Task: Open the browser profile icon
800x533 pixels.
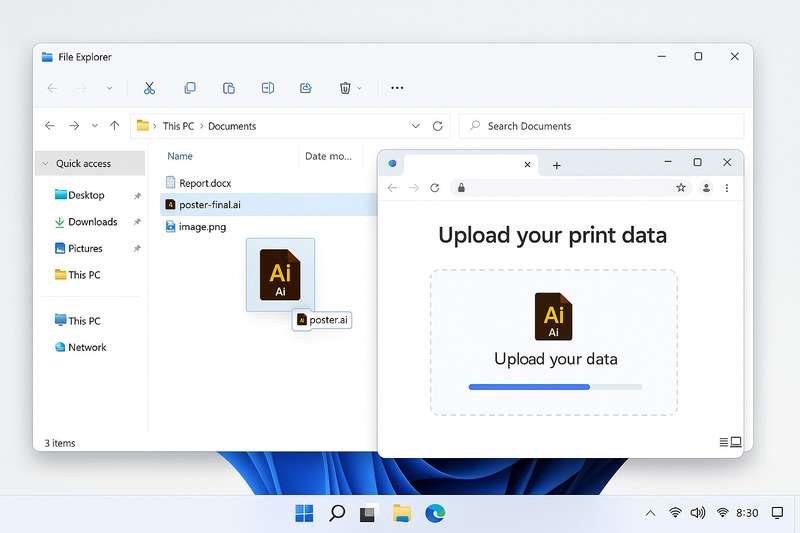Action: tap(706, 188)
